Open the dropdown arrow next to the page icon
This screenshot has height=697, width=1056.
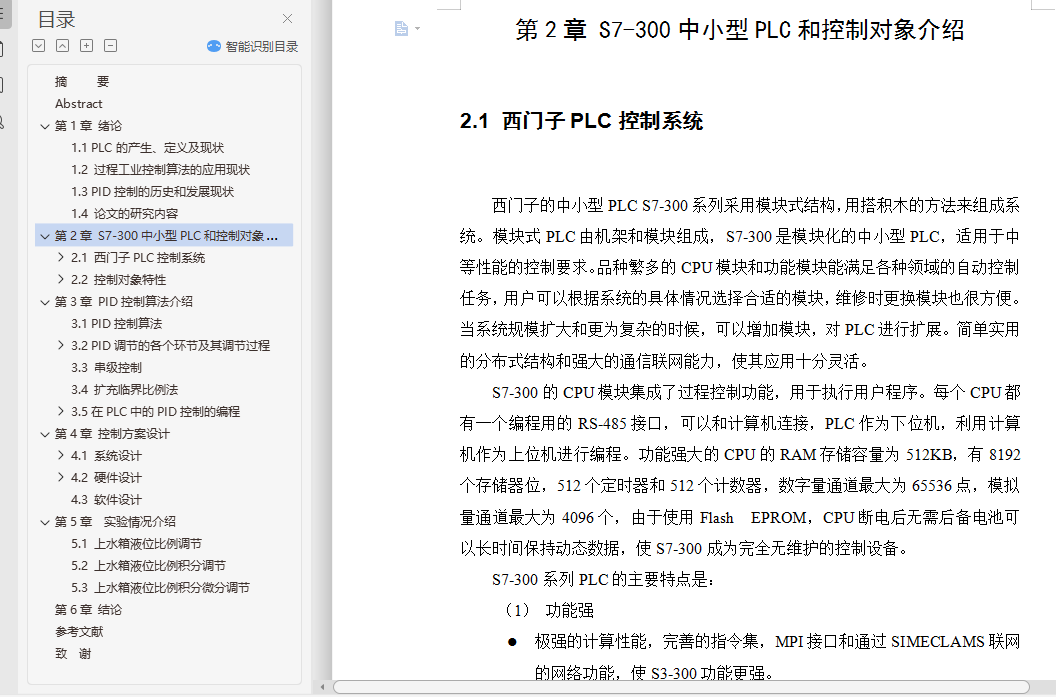click(x=418, y=28)
